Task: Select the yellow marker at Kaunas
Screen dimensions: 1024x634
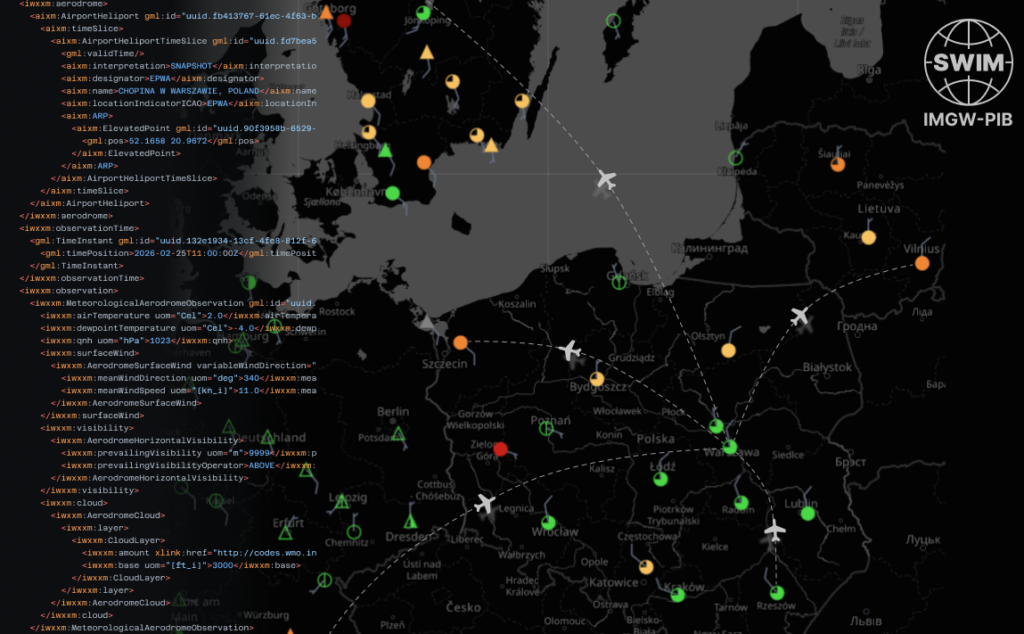Action: pos(869,238)
